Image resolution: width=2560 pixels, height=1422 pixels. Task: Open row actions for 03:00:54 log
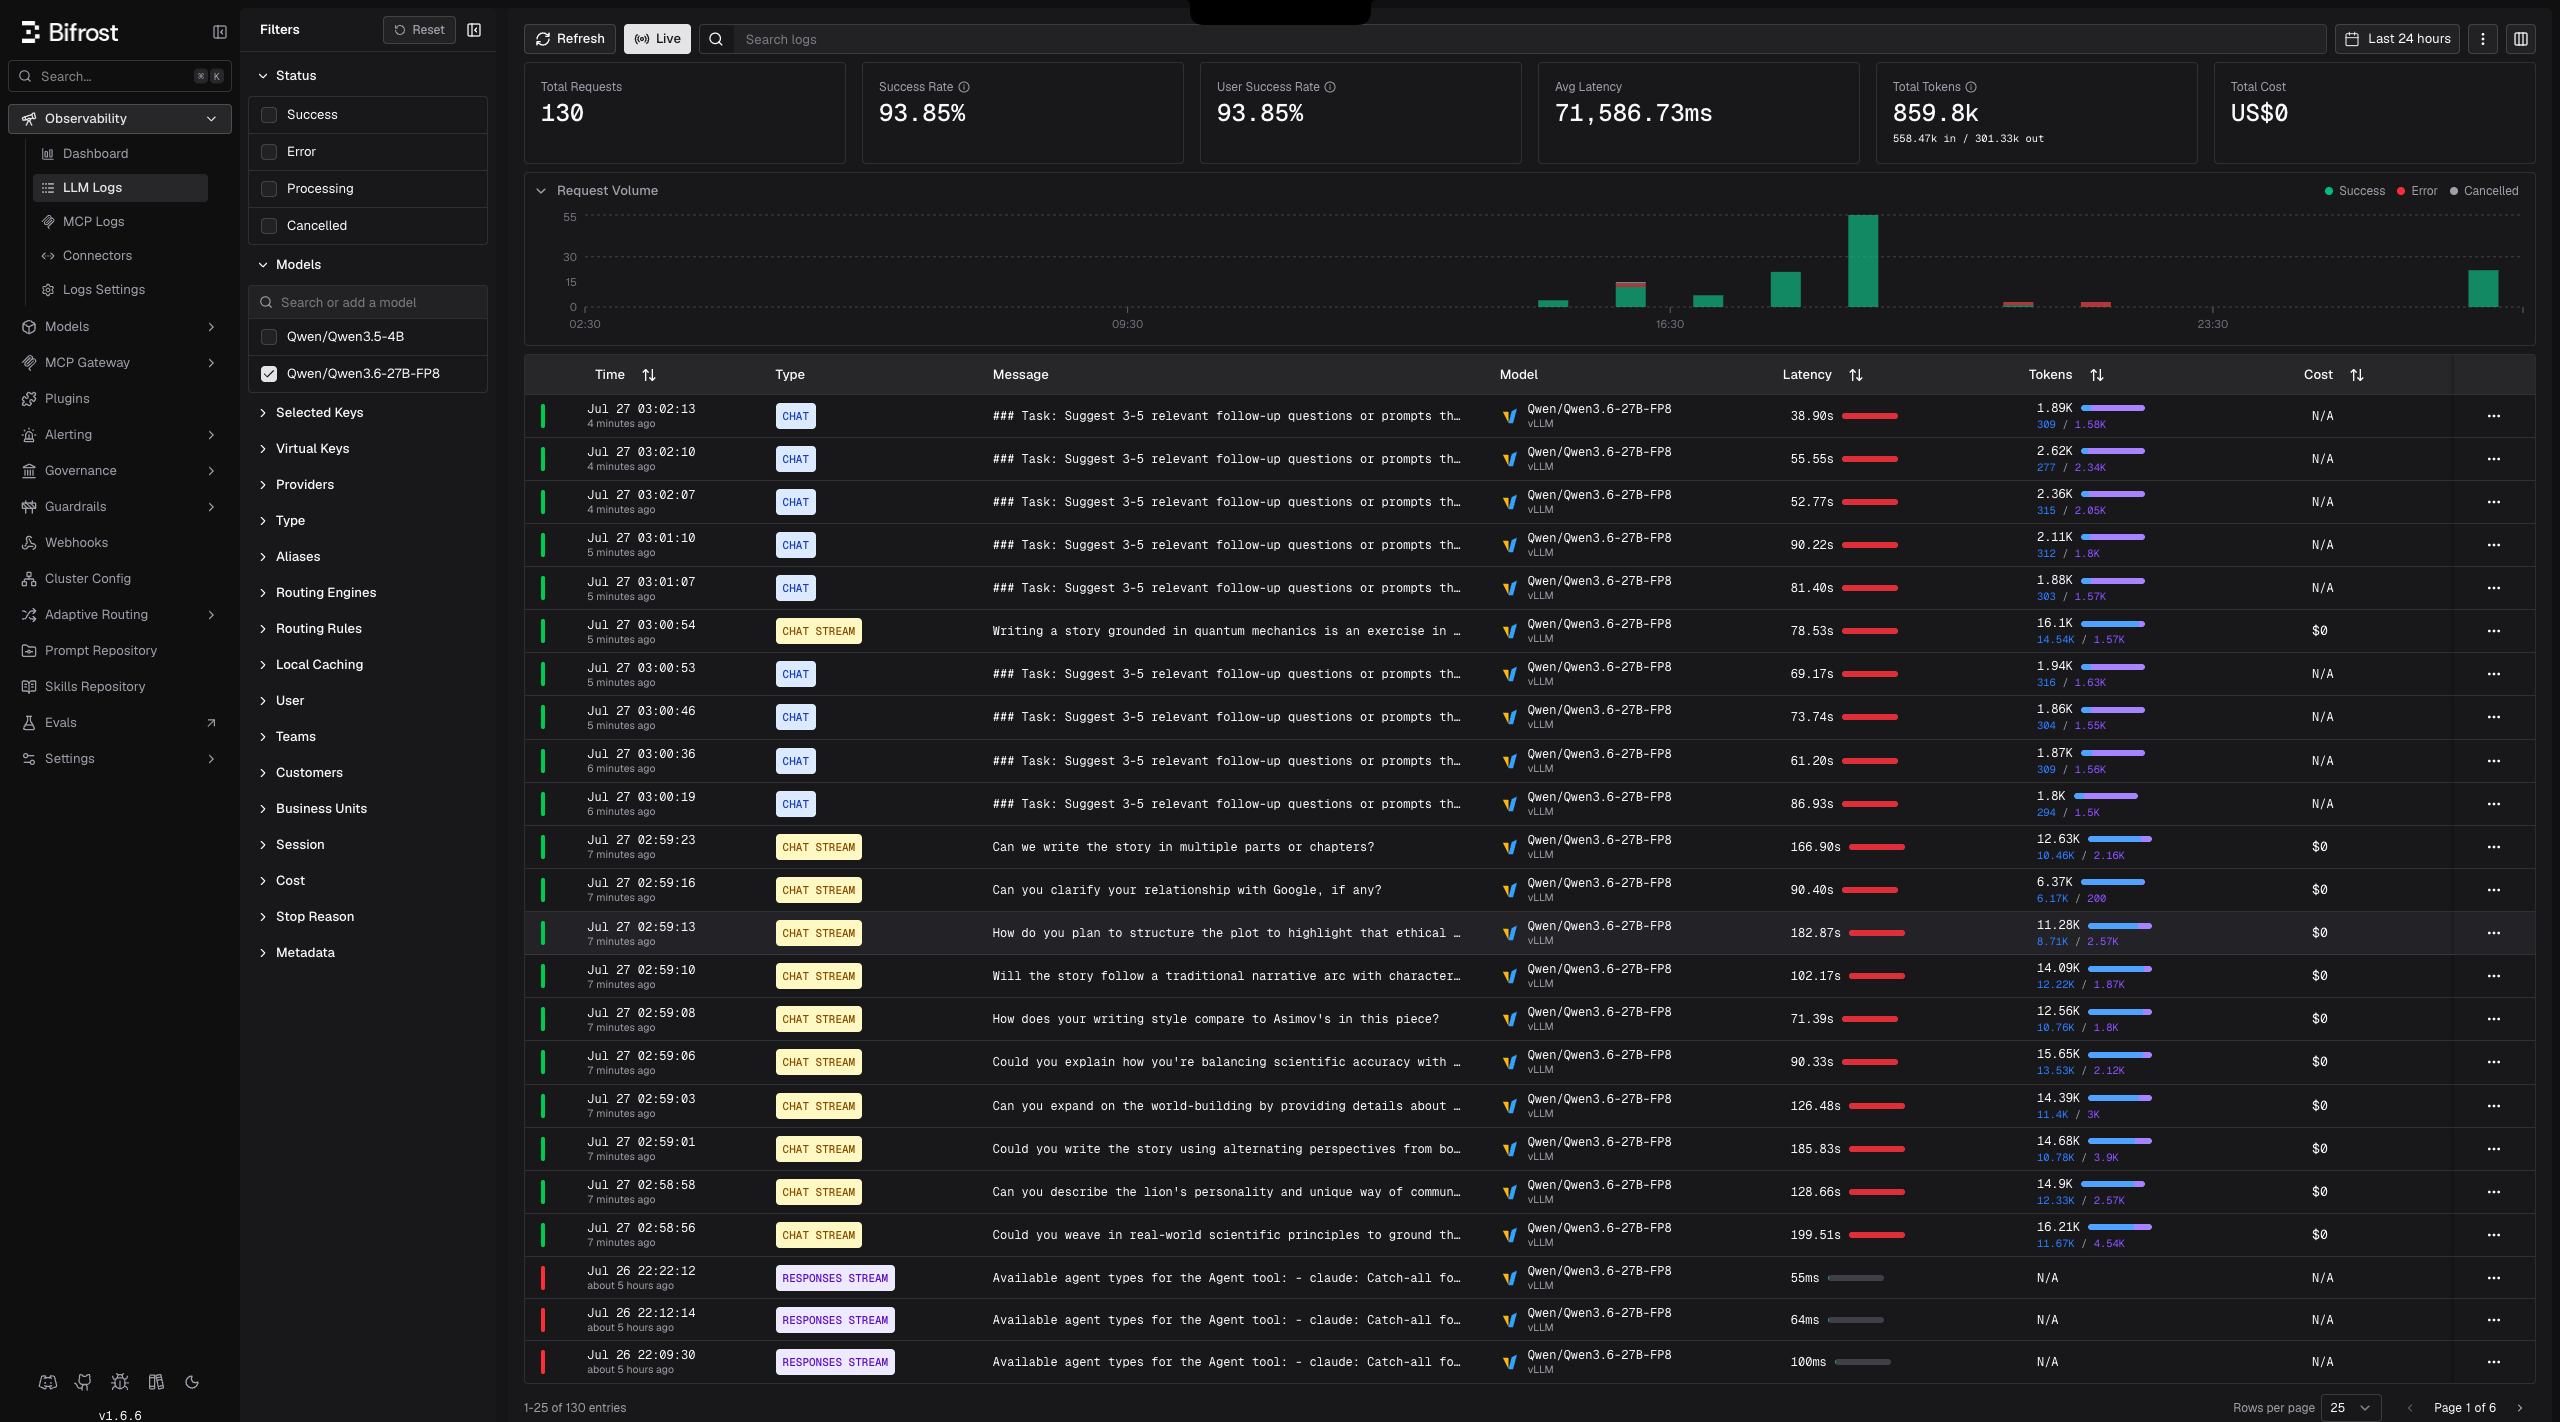coord(2494,631)
